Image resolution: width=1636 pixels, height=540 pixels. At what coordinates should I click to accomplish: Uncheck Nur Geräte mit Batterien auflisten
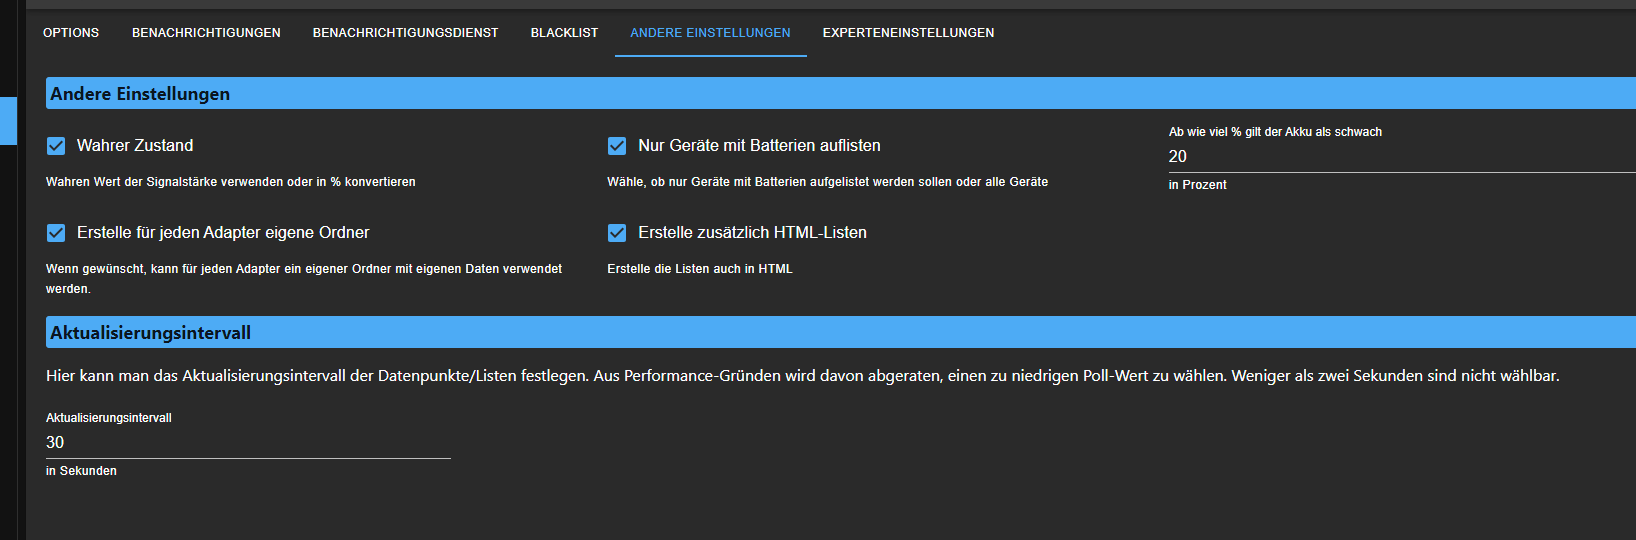click(x=617, y=146)
